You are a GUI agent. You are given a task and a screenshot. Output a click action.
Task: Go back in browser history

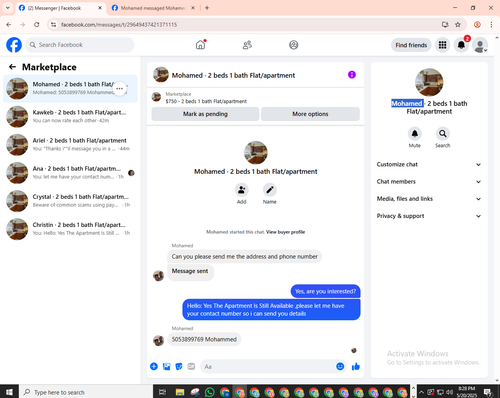[9, 24]
